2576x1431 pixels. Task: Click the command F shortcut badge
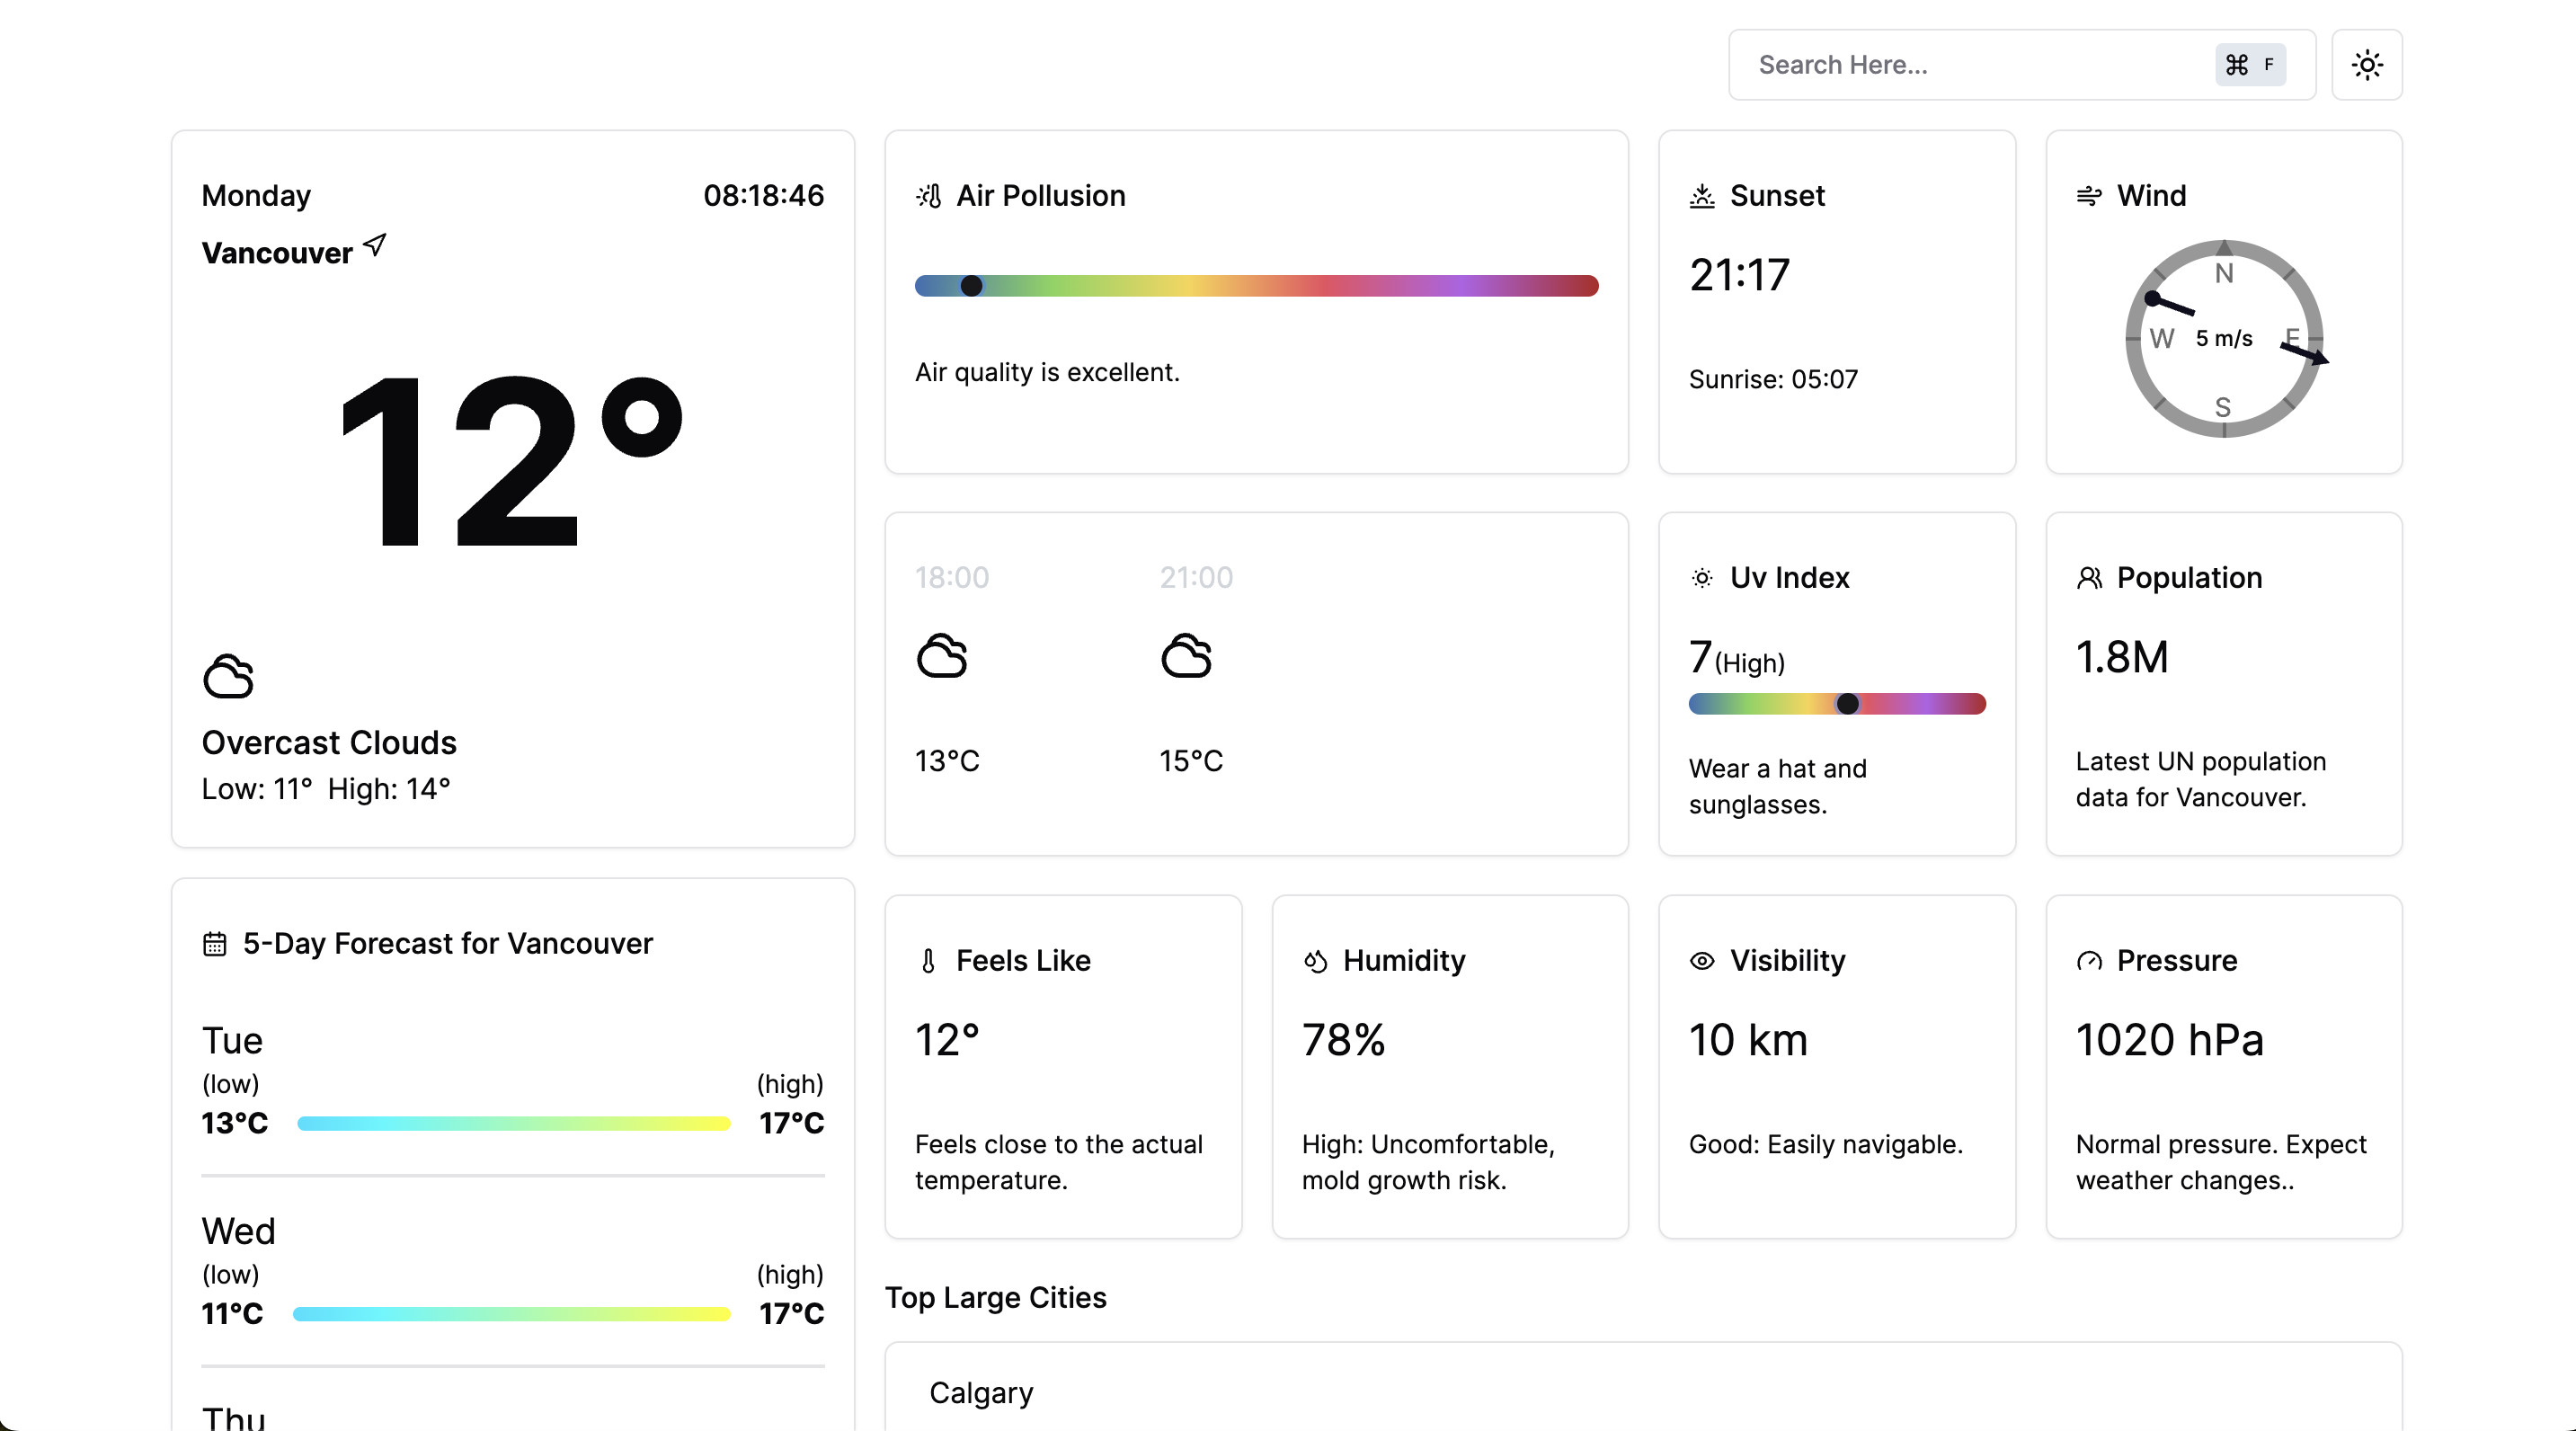tap(2249, 65)
